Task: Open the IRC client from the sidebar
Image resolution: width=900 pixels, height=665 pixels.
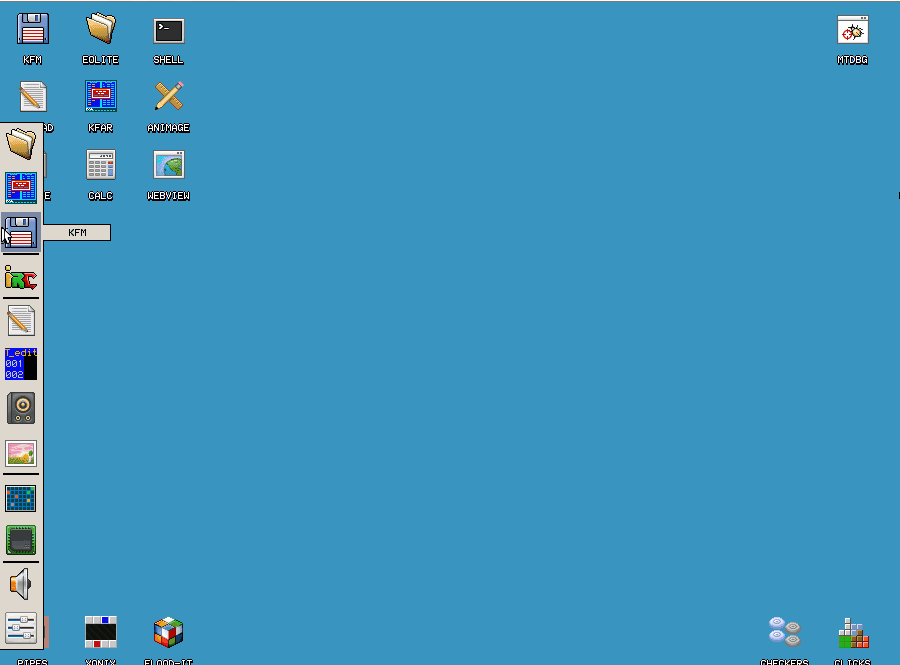Action: pos(21,279)
